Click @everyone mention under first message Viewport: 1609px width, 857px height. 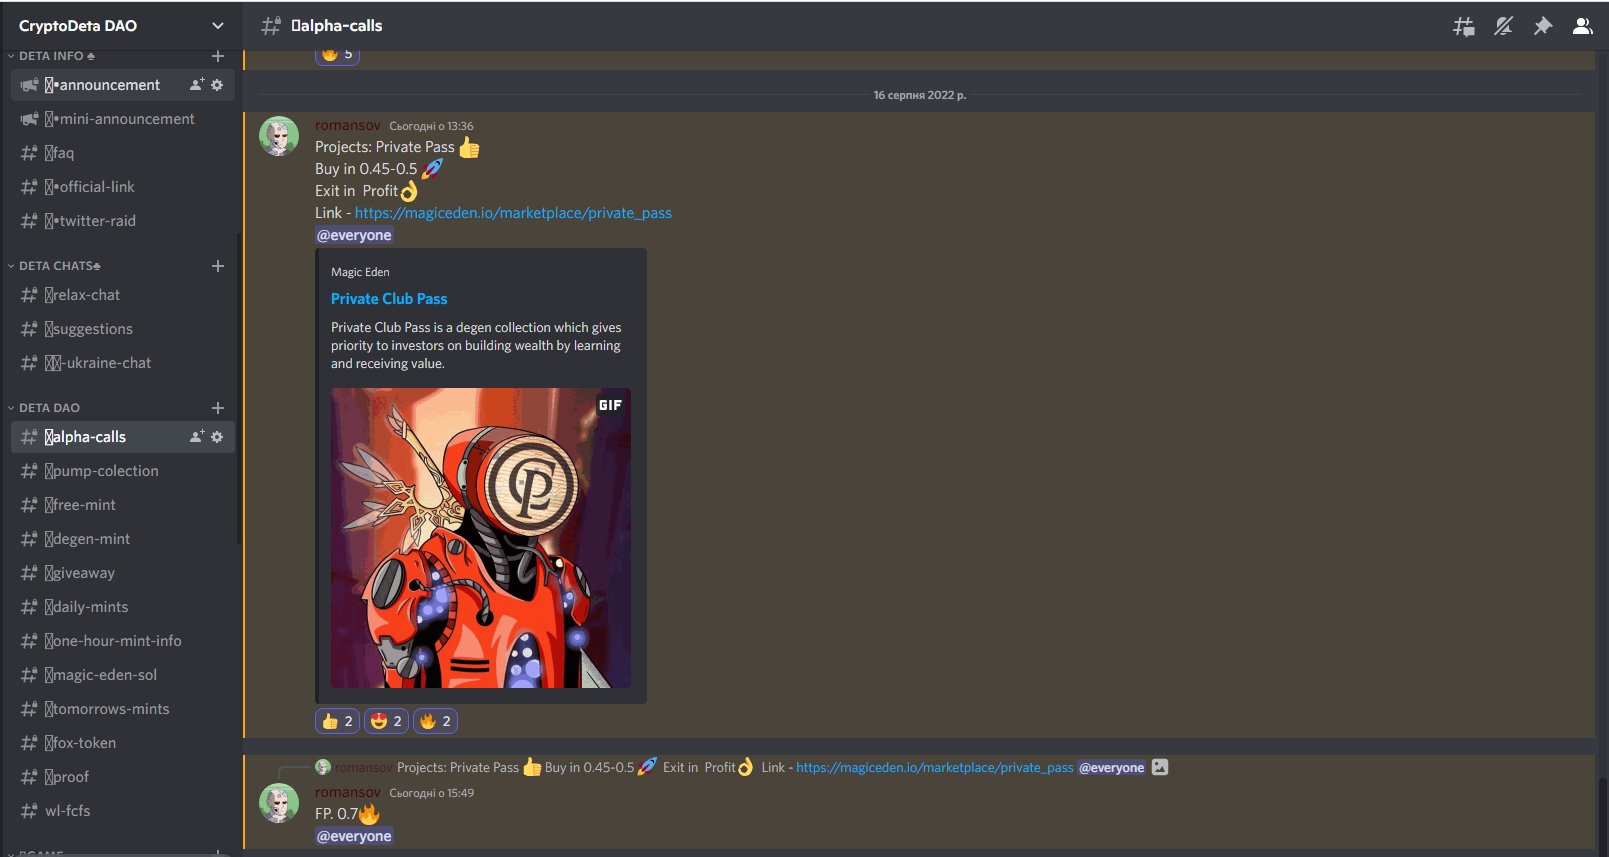(x=354, y=235)
